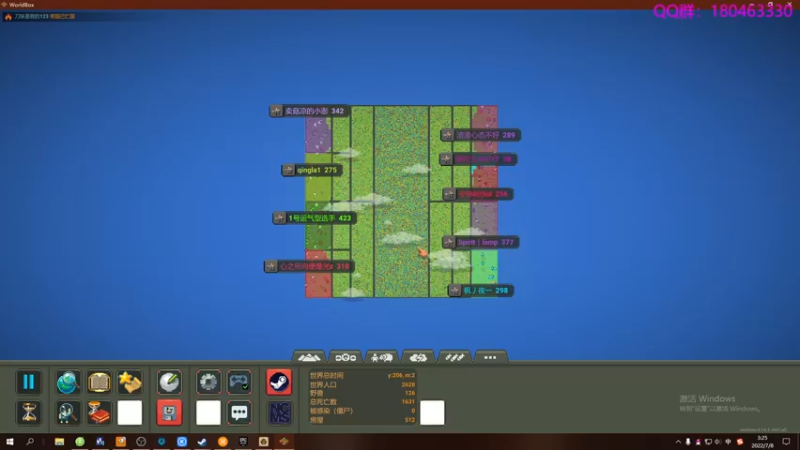This screenshot has height=450, width=800.
Task: Select kingdom label with population 256
Action: coord(477,194)
